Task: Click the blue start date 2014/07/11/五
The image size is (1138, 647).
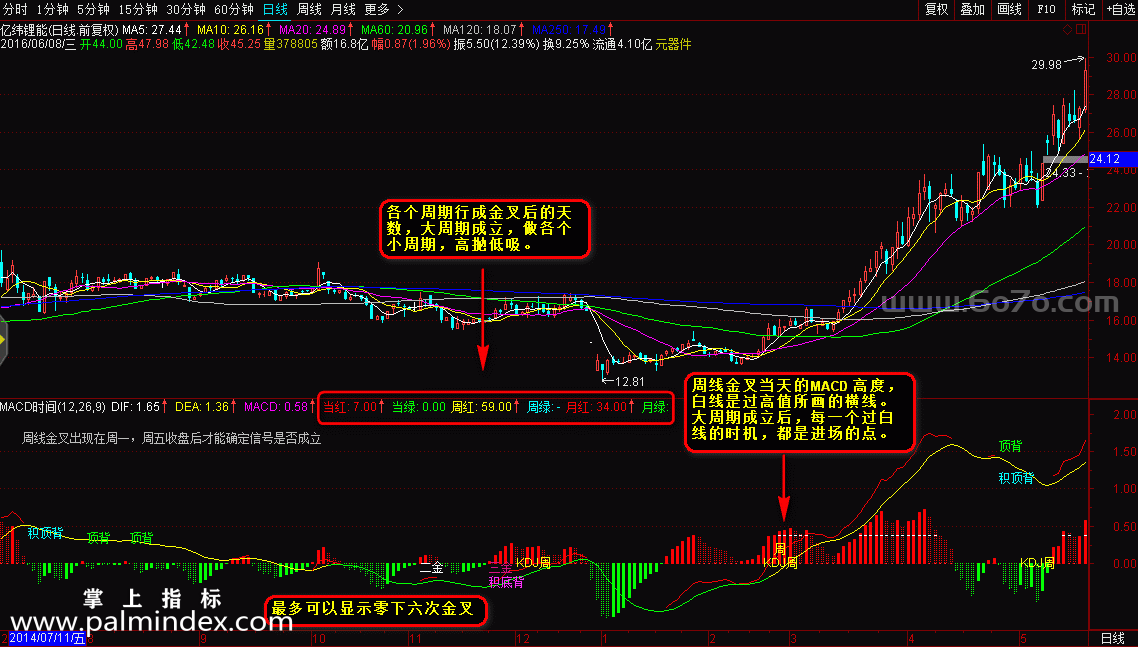Action: pos(47,639)
